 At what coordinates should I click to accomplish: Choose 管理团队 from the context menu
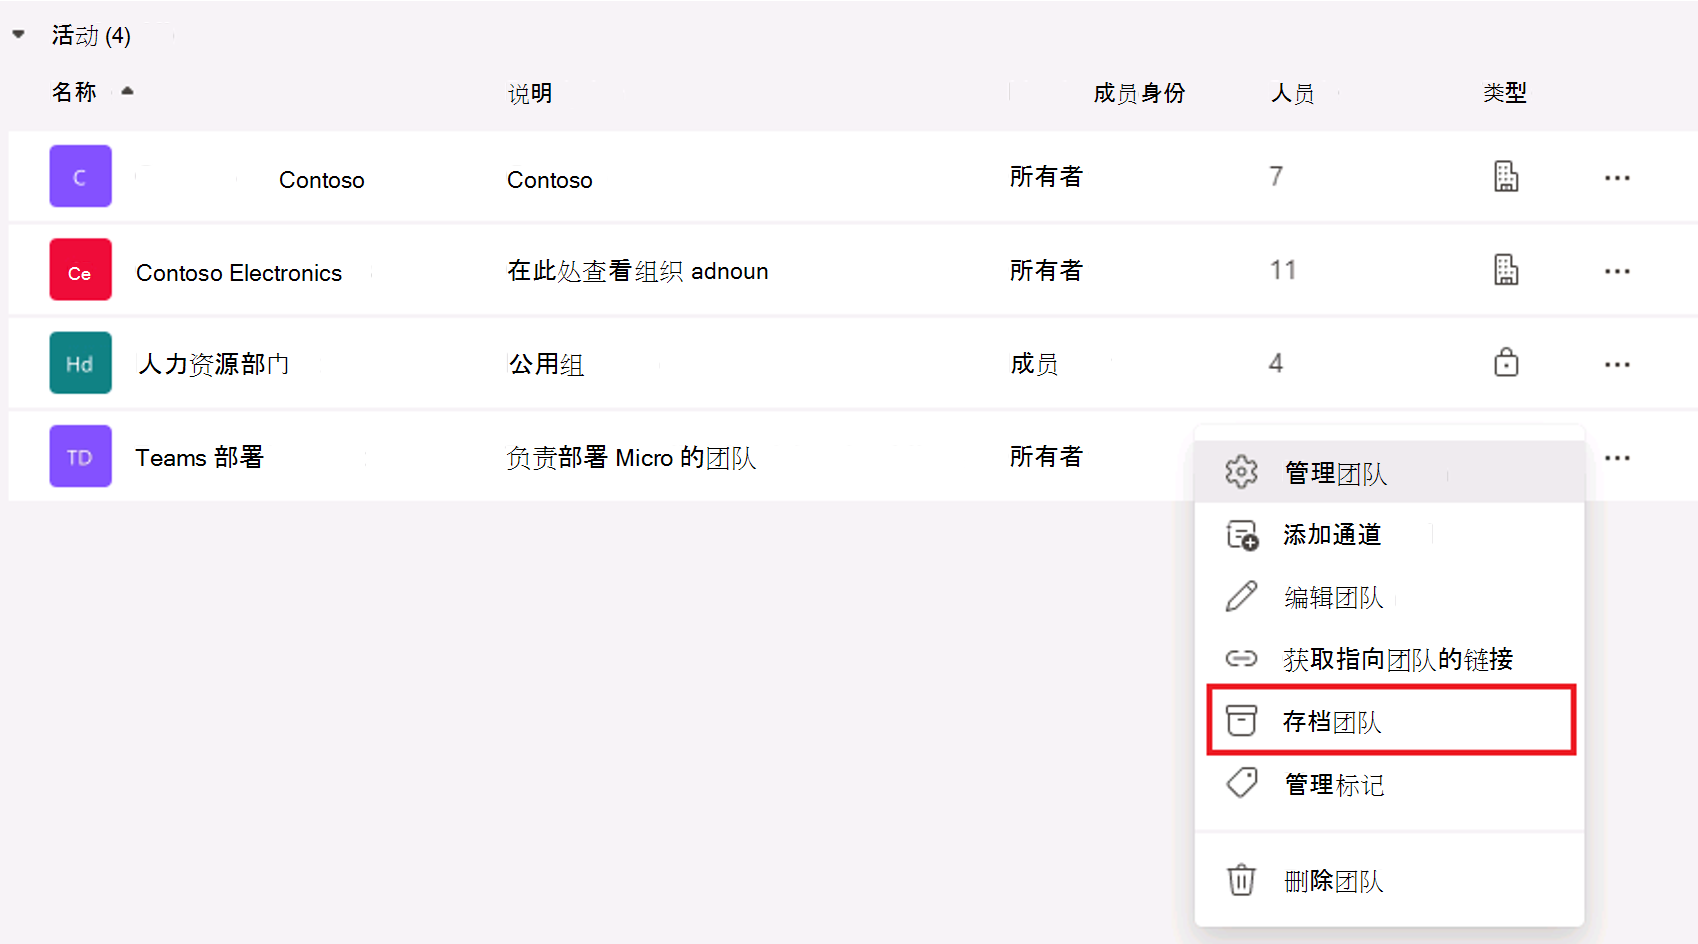point(1389,472)
